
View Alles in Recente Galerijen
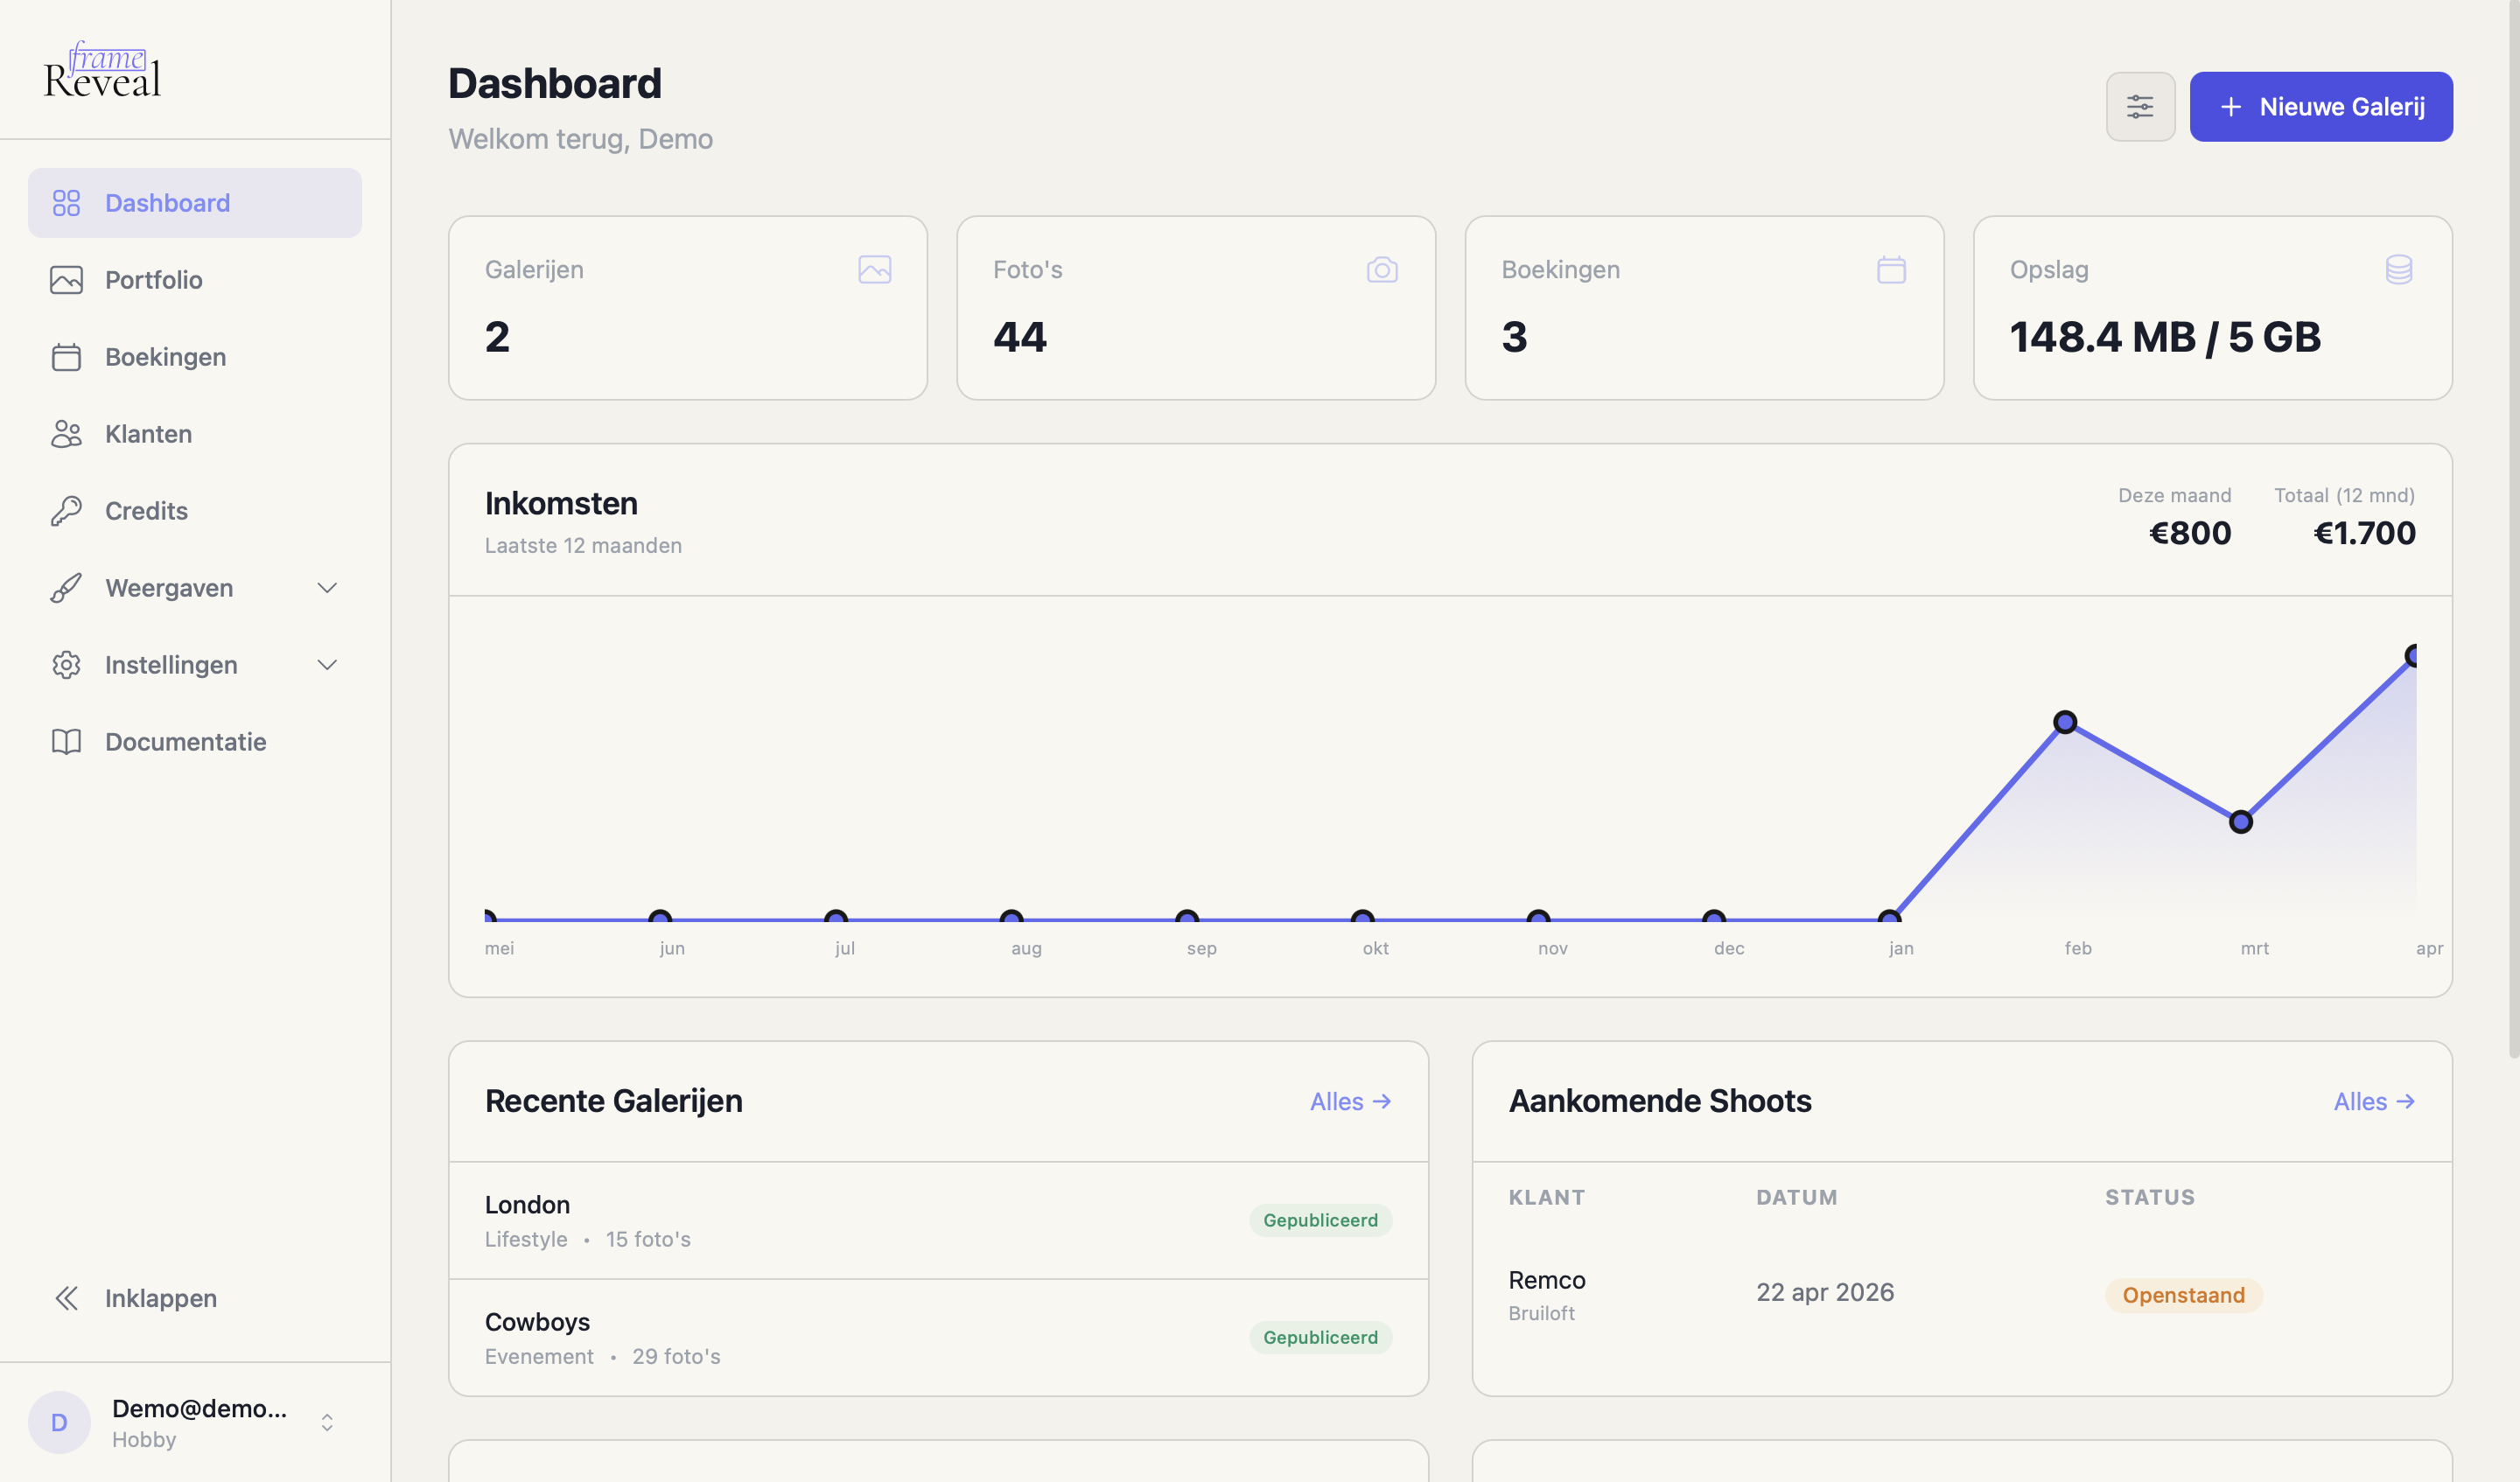(x=1350, y=1101)
